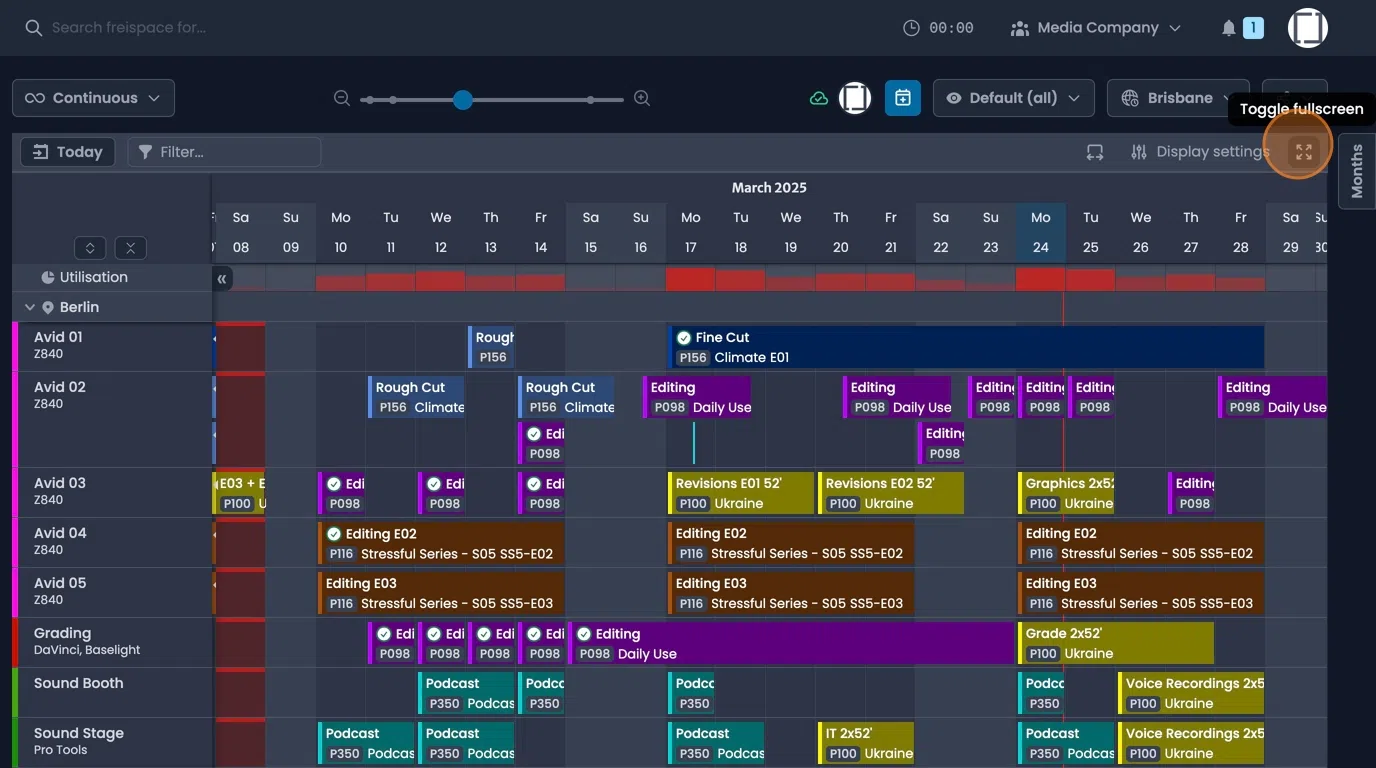This screenshot has width=1376, height=768.
Task: Collapse the Berlin location group
Action: point(29,306)
